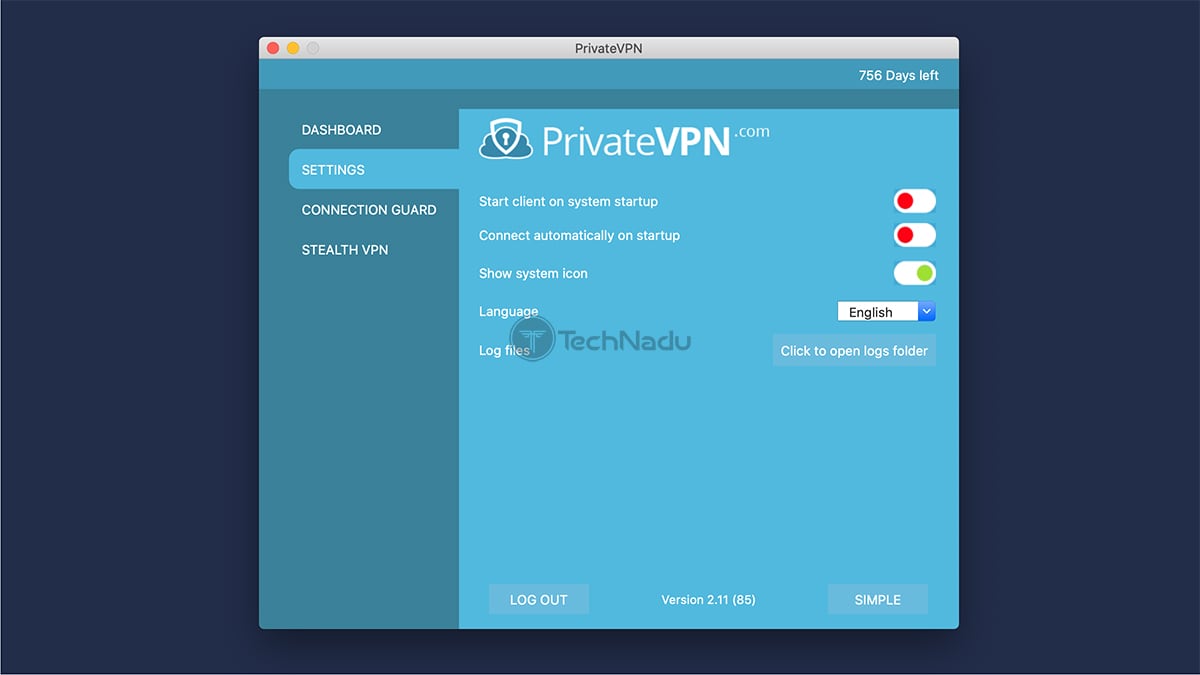Image resolution: width=1200 pixels, height=675 pixels.
Task: Select the STEALTH VPN sidebar entry
Action: click(345, 249)
